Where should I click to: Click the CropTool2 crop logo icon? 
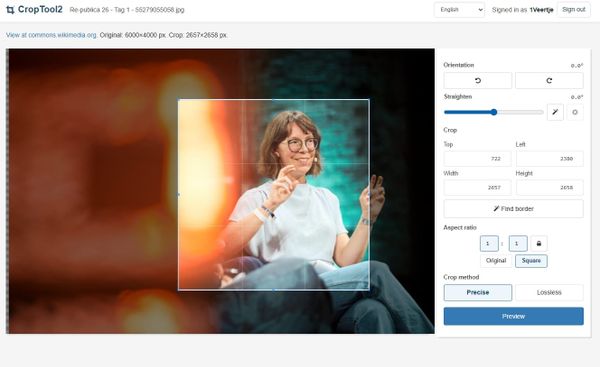pyautogui.click(x=10, y=10)
